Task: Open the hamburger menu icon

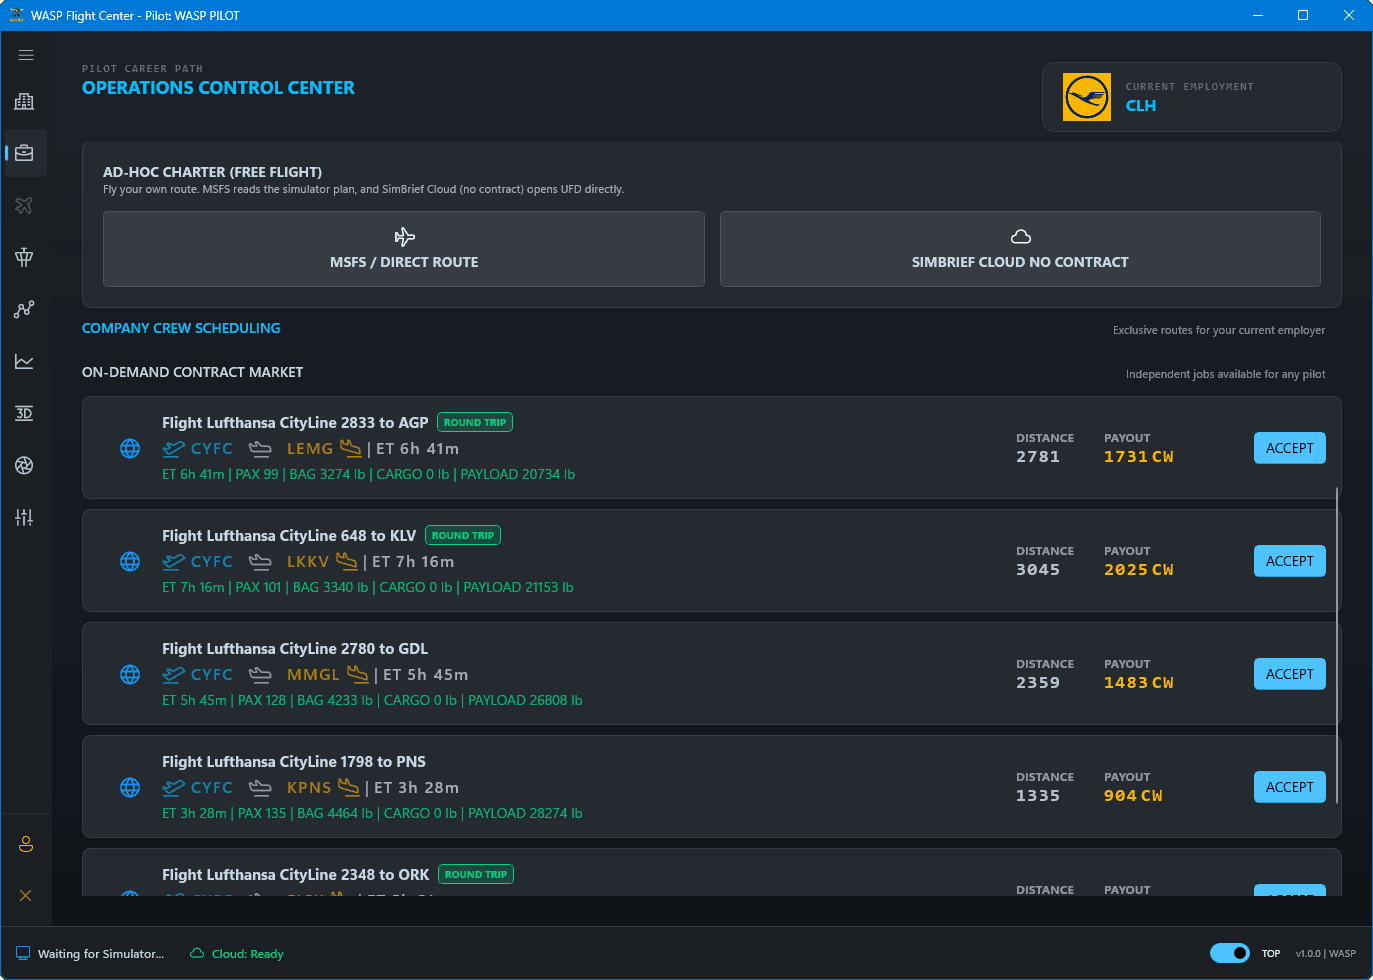Action: pyautogui.click(x=26, y=55)
